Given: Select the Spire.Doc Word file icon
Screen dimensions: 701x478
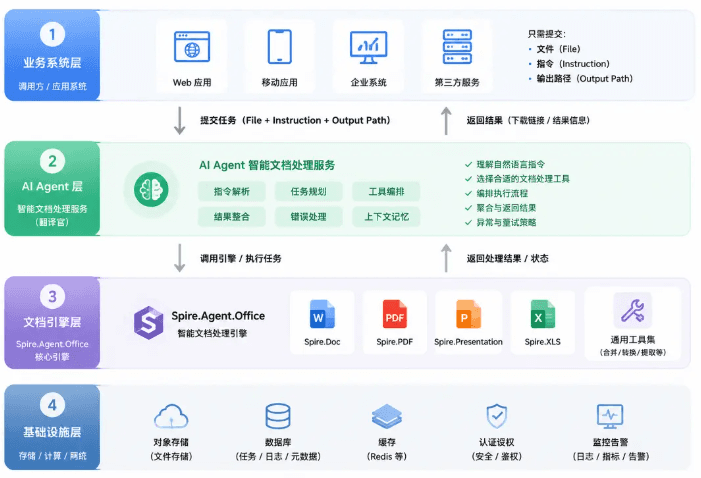Looking at the screenshot, I should click(322, 314).
